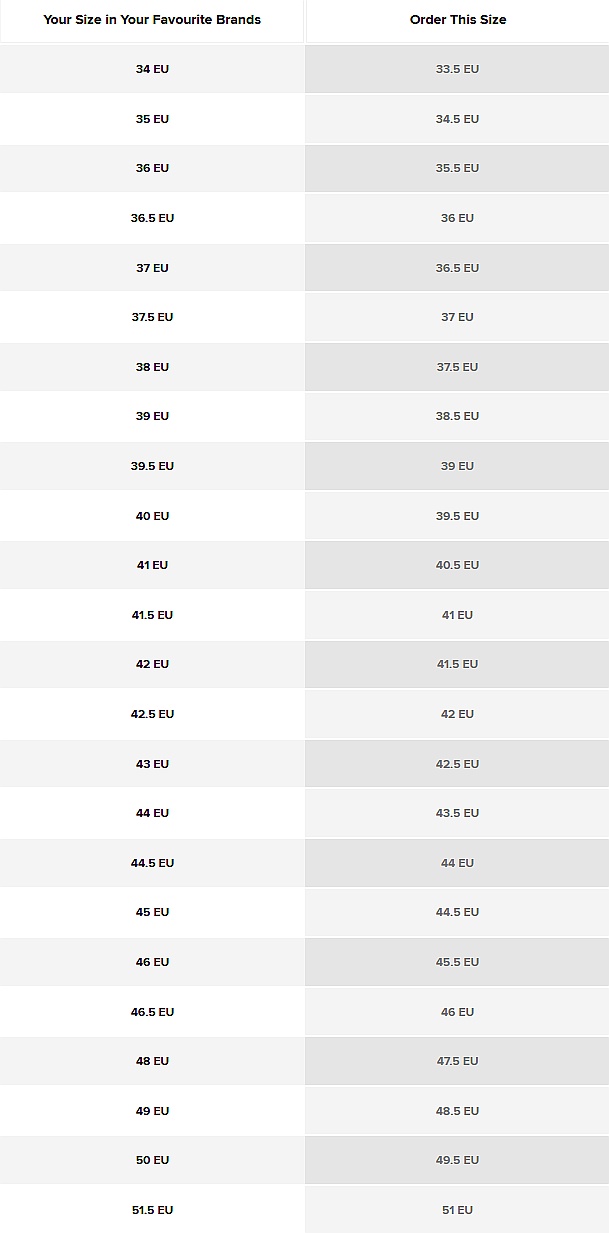This screenshot has width=609, height=1233.
Task: Click the 43.5 EU order size cell
Action: pyautogui.click(x=457, y=813)
